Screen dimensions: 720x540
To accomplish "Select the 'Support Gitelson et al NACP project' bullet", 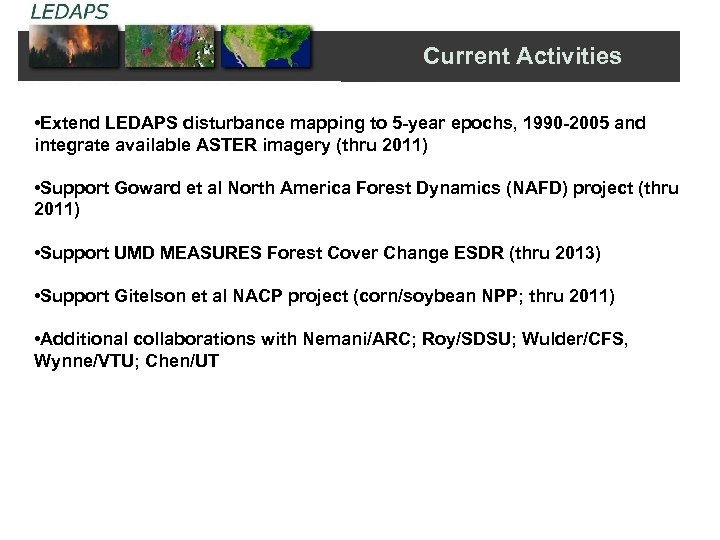I will pyautogui.click(x=324, y=296).
